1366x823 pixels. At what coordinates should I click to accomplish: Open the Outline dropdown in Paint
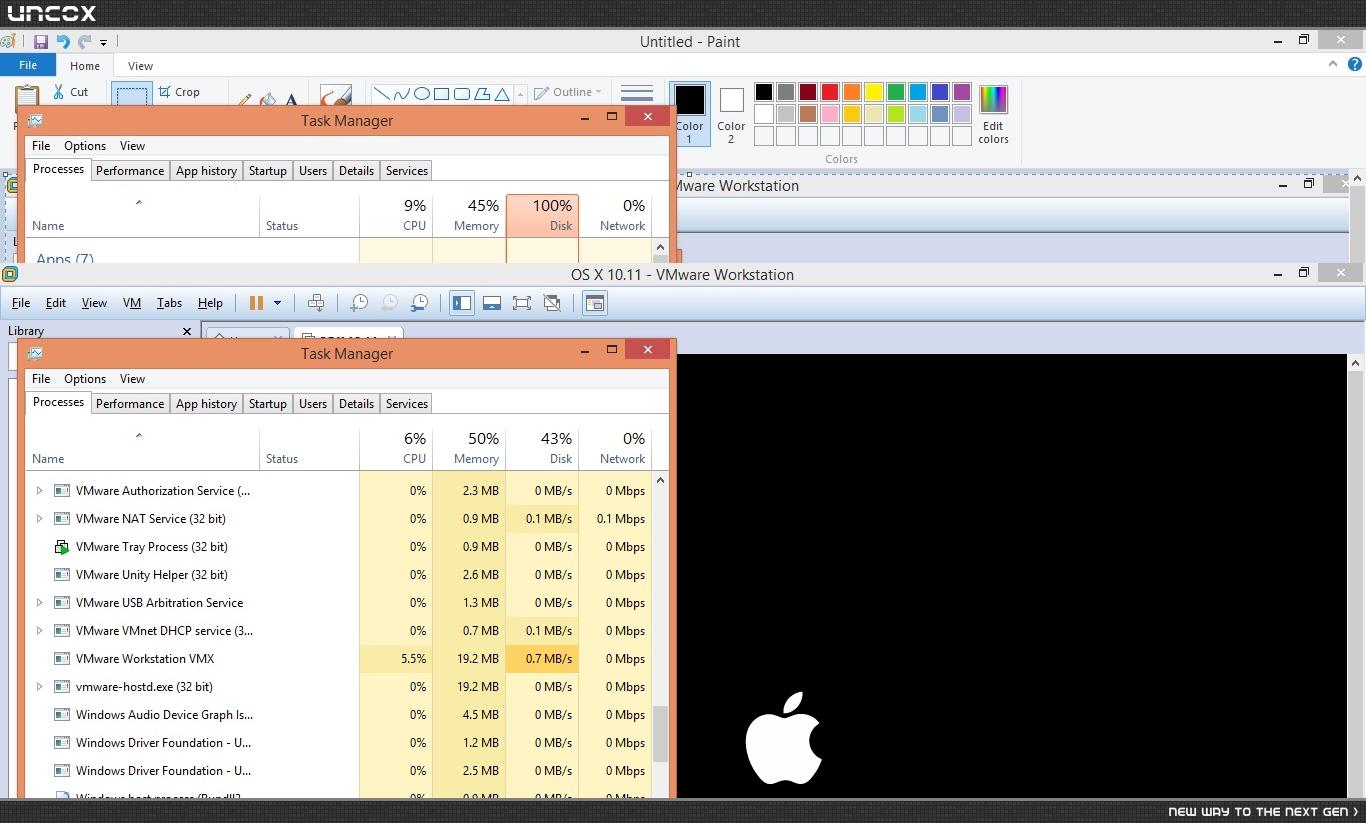pos(568,92)
